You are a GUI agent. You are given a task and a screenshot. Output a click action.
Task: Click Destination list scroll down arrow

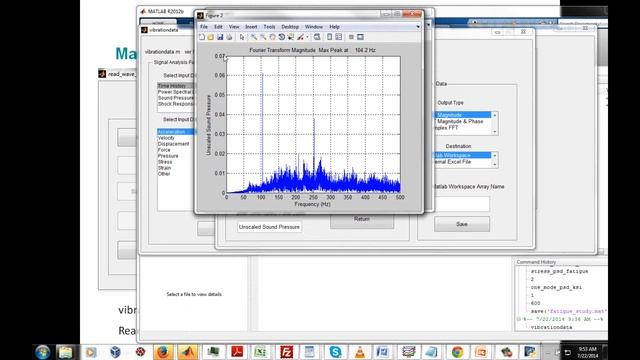click(x=495, y=164)
